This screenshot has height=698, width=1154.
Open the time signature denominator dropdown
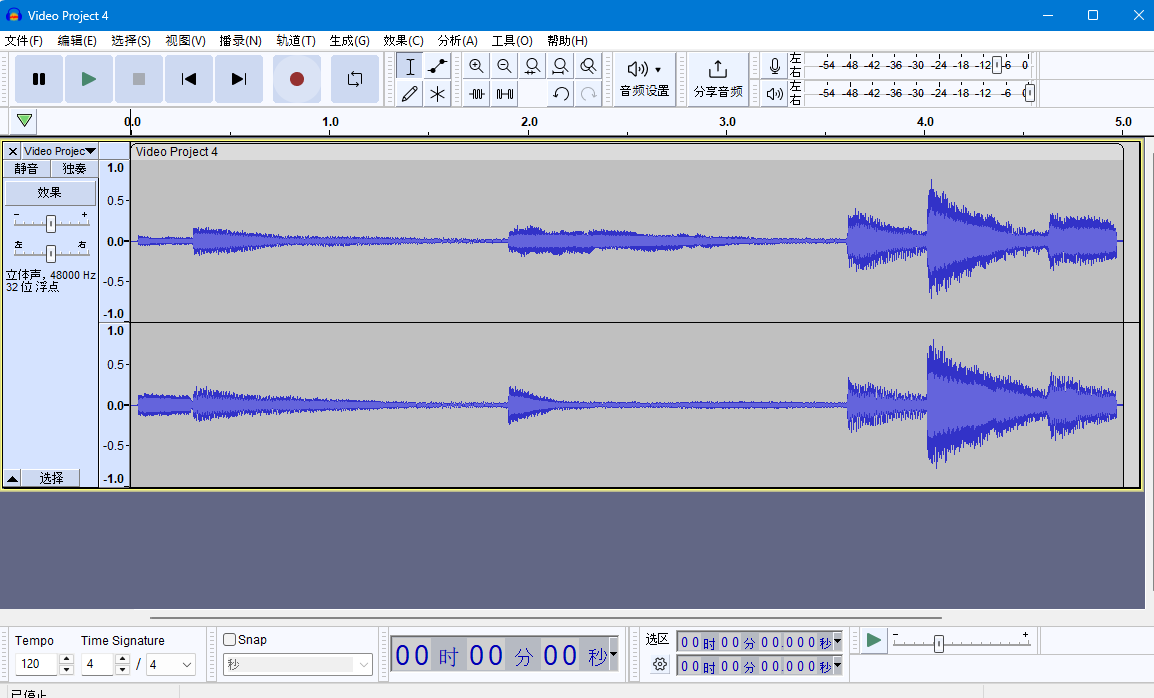(171, 664)
